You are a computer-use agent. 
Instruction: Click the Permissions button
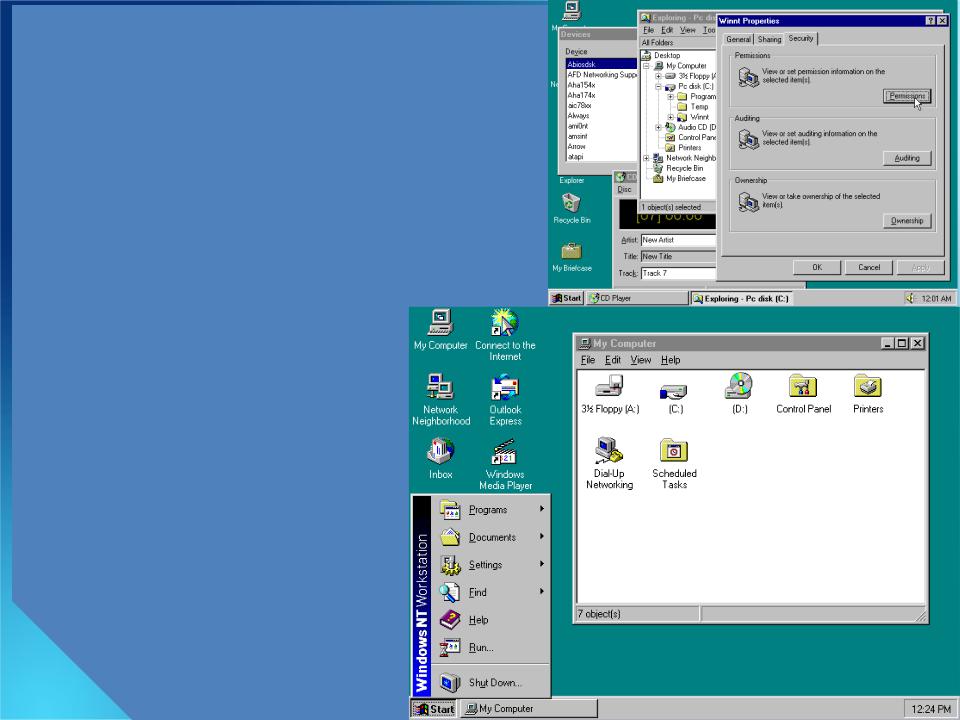click(x=907, y=96)
